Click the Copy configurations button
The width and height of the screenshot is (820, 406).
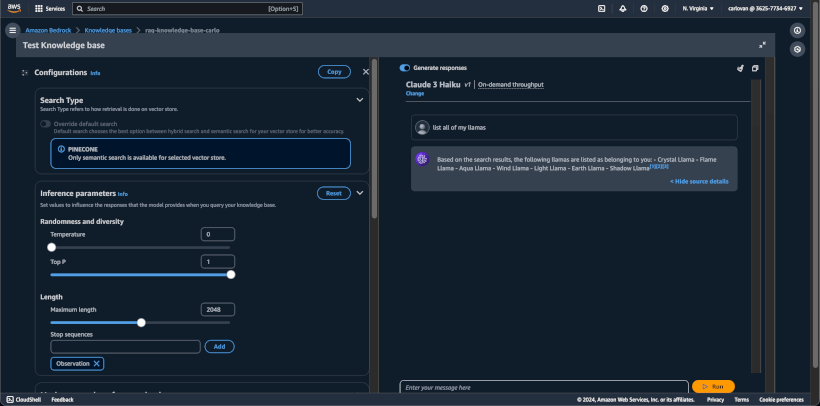click(334, 72)
